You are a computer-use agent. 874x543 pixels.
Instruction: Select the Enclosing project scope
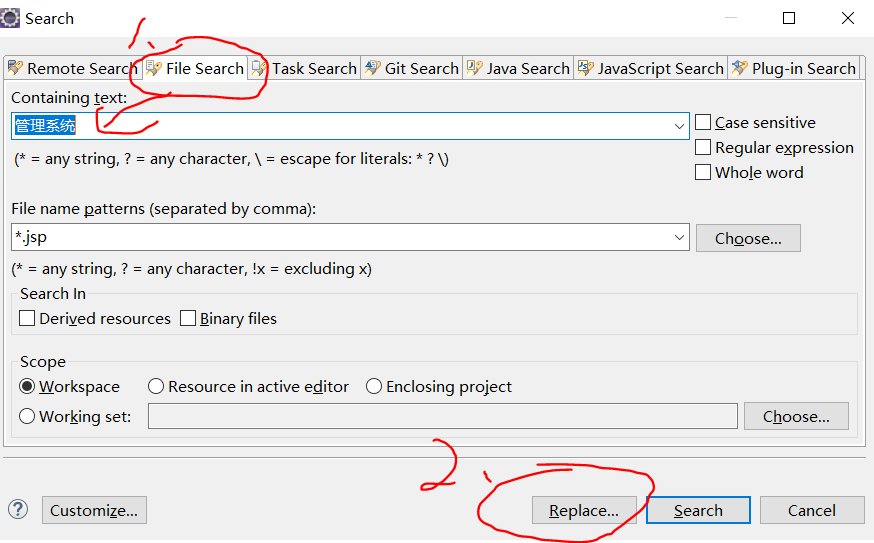tap(374, 386)
